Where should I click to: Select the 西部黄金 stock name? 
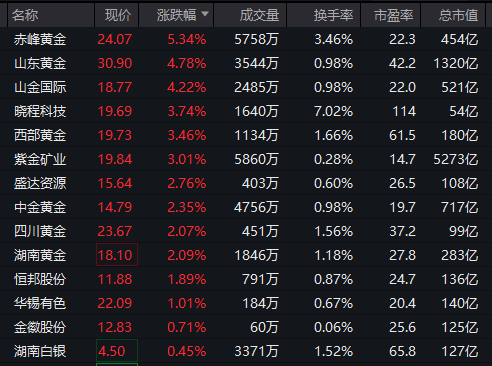coord(40,135)
